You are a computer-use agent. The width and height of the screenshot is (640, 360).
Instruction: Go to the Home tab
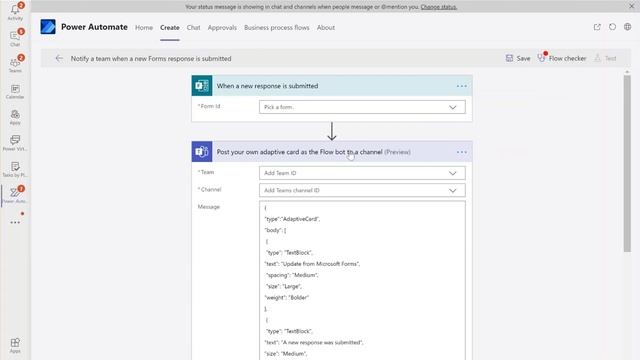144,27
